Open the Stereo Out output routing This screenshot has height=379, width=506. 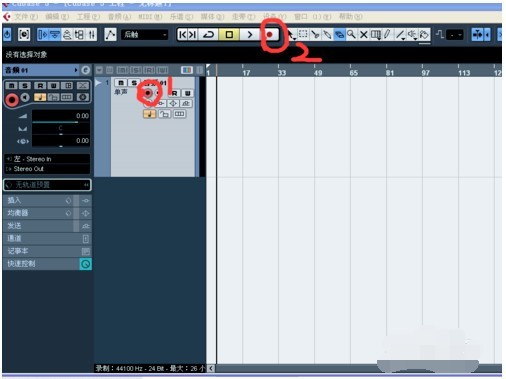click(47, 169)
